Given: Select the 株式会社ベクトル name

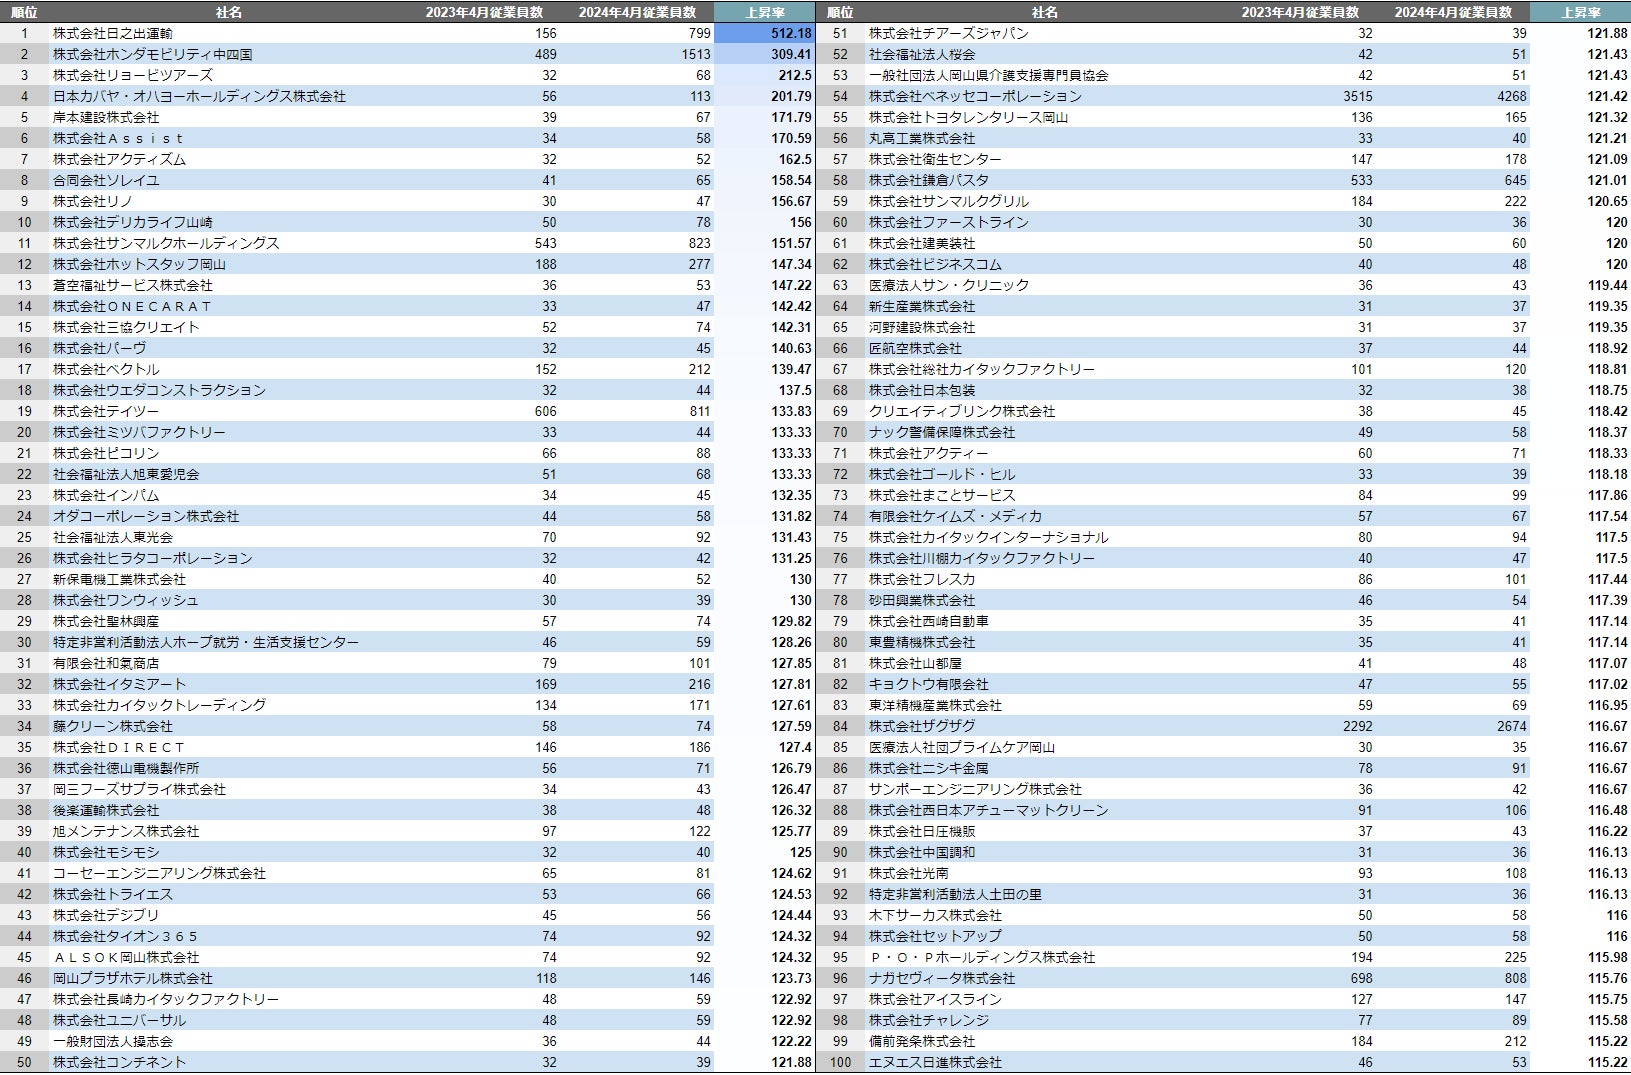Looking at the screenshot, I should click(106, 369).
